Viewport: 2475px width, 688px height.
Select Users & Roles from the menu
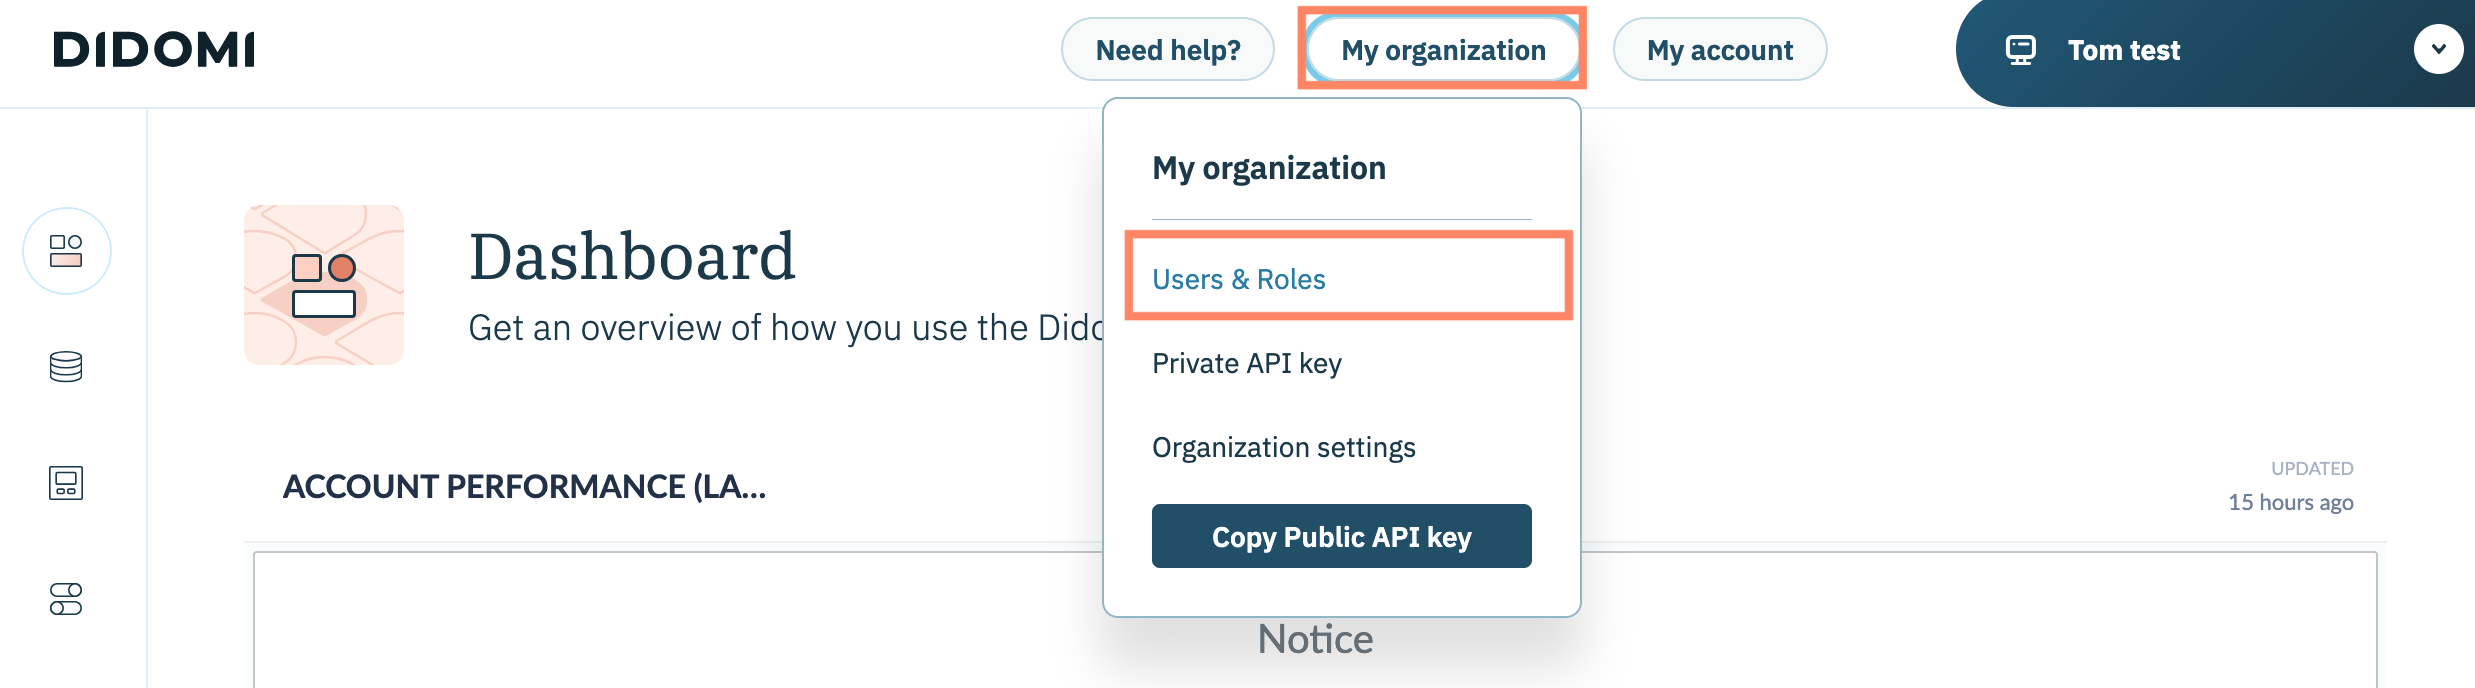pos(1238,279)
